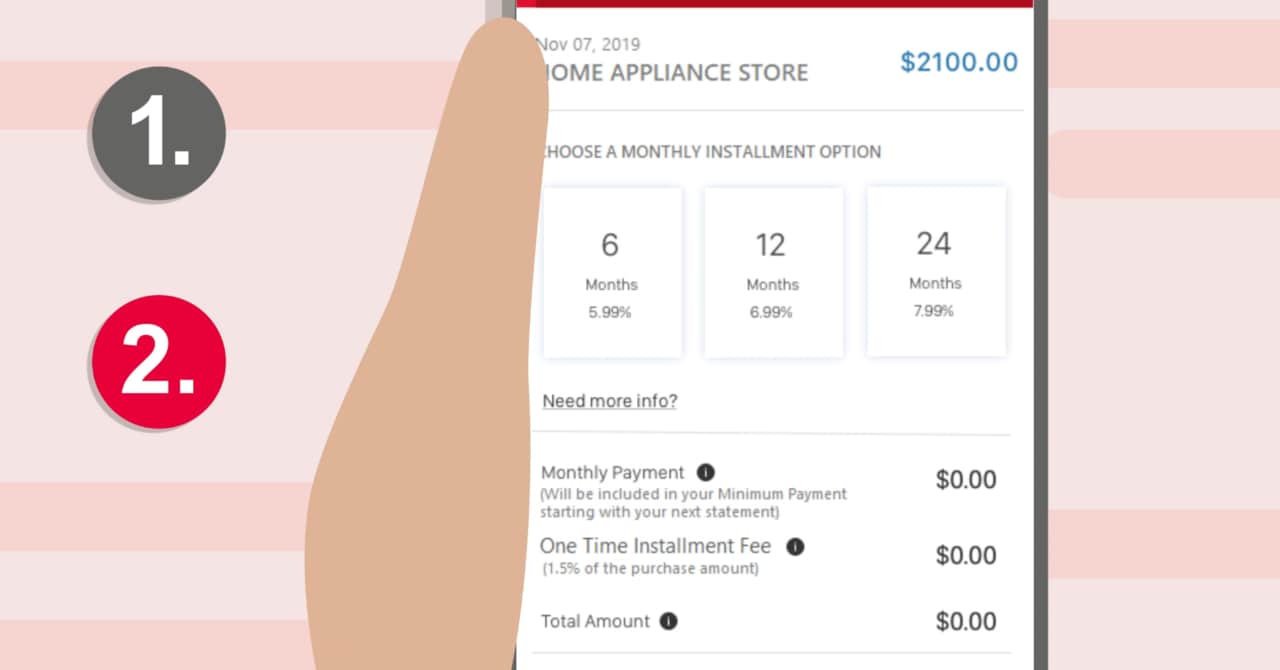Screen dimensions: 1280x670
Task: Pick the 24 Months 7.99% plan
Action: [935, 271]
